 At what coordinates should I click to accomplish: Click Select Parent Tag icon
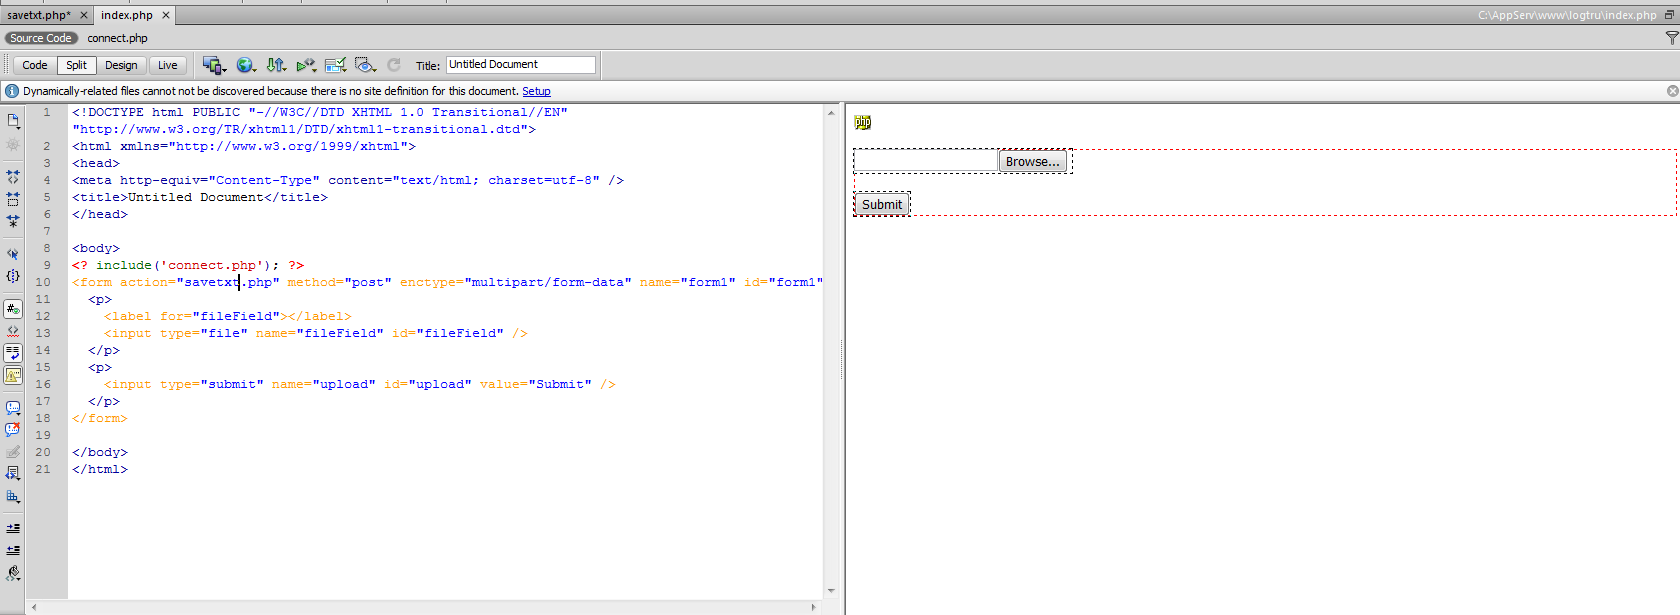(x=13, y=254)
